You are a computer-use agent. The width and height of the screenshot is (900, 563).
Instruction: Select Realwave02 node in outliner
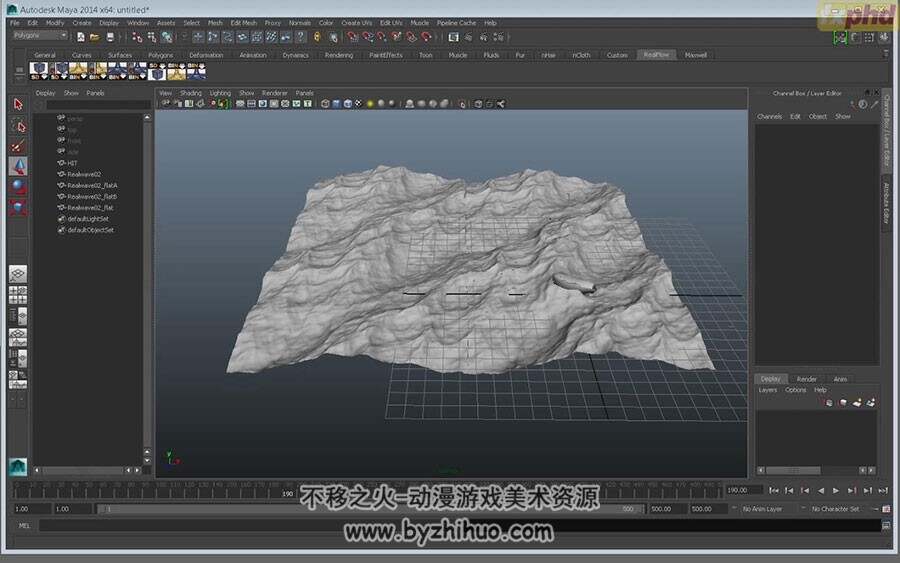point(84,174)
